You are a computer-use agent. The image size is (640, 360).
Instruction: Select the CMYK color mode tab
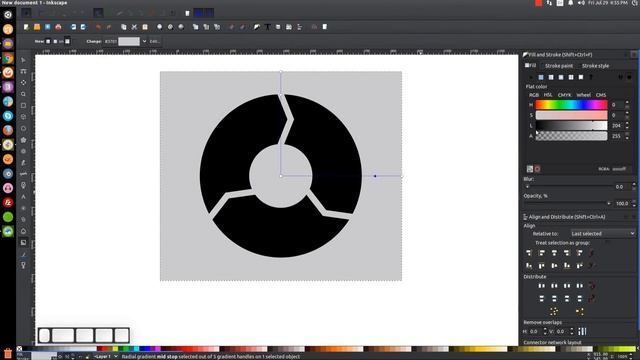click(564, 95)
